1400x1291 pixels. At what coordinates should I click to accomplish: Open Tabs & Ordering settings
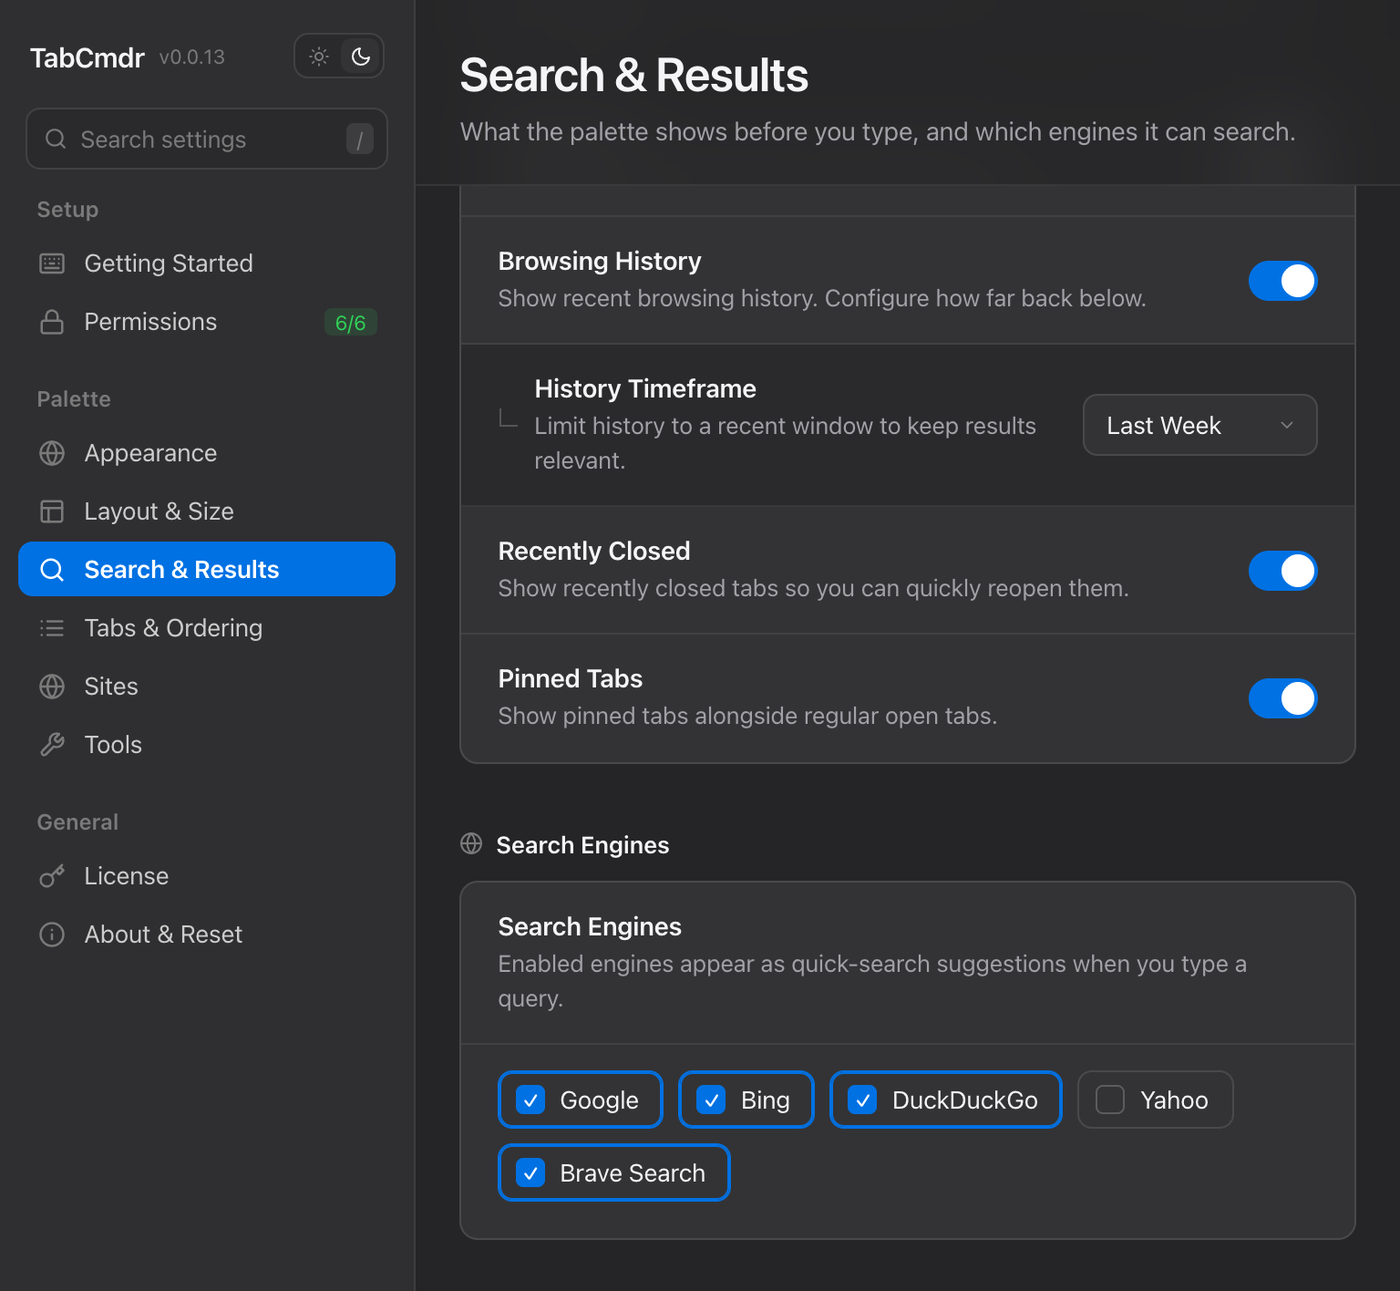click(x=207, y=628)
